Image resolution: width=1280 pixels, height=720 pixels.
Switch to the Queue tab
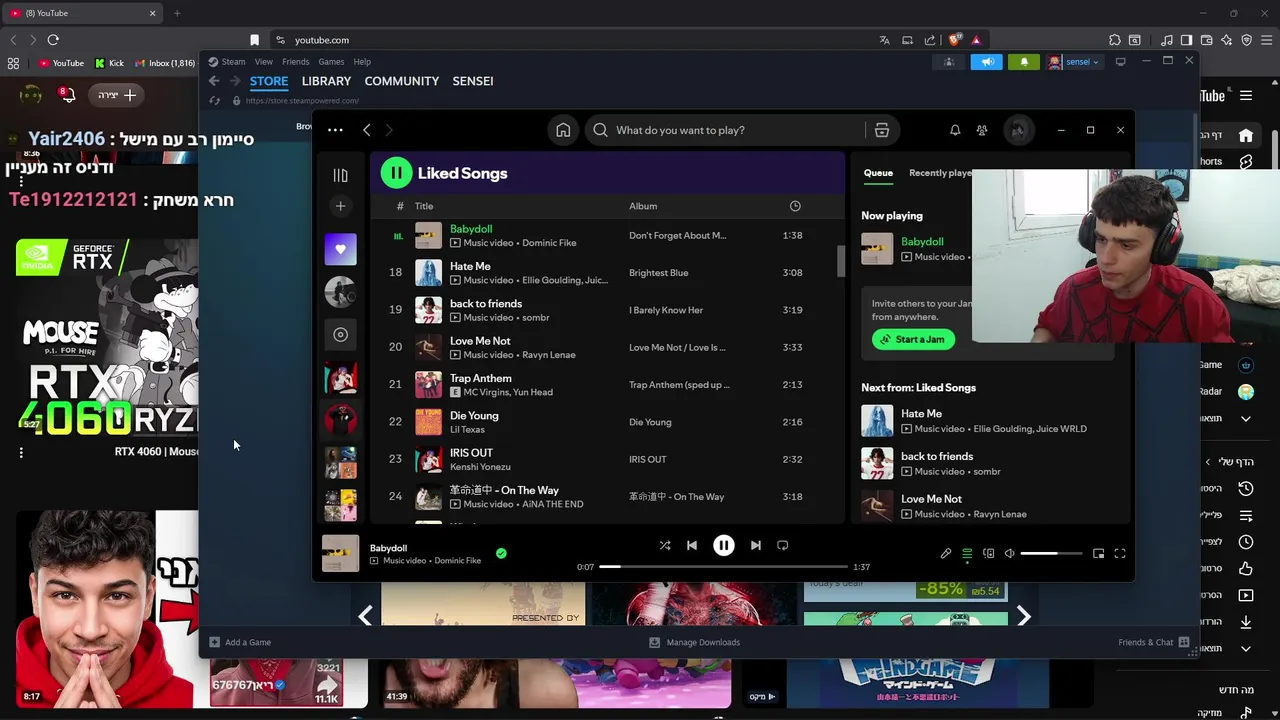click(x=878, y=173)
